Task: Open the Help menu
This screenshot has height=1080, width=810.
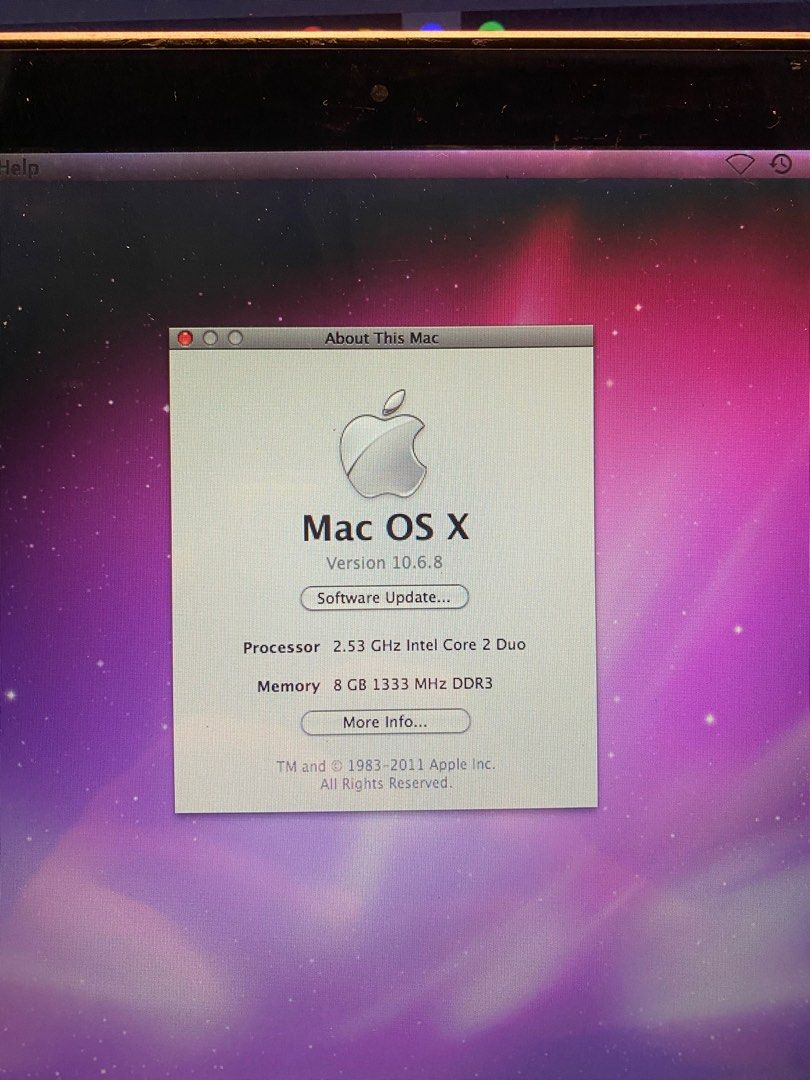Action: [17, 167]
